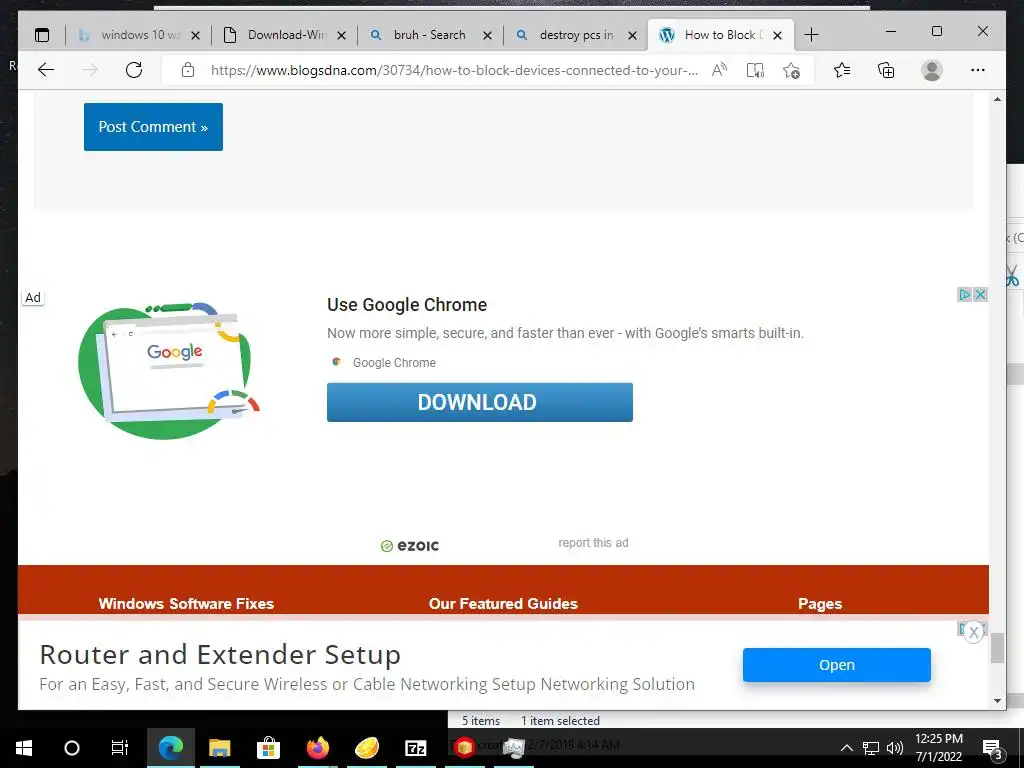This screenshot has width=1024, height=768.
Task: View site information lock icon
Action: (x=188, y=70)
